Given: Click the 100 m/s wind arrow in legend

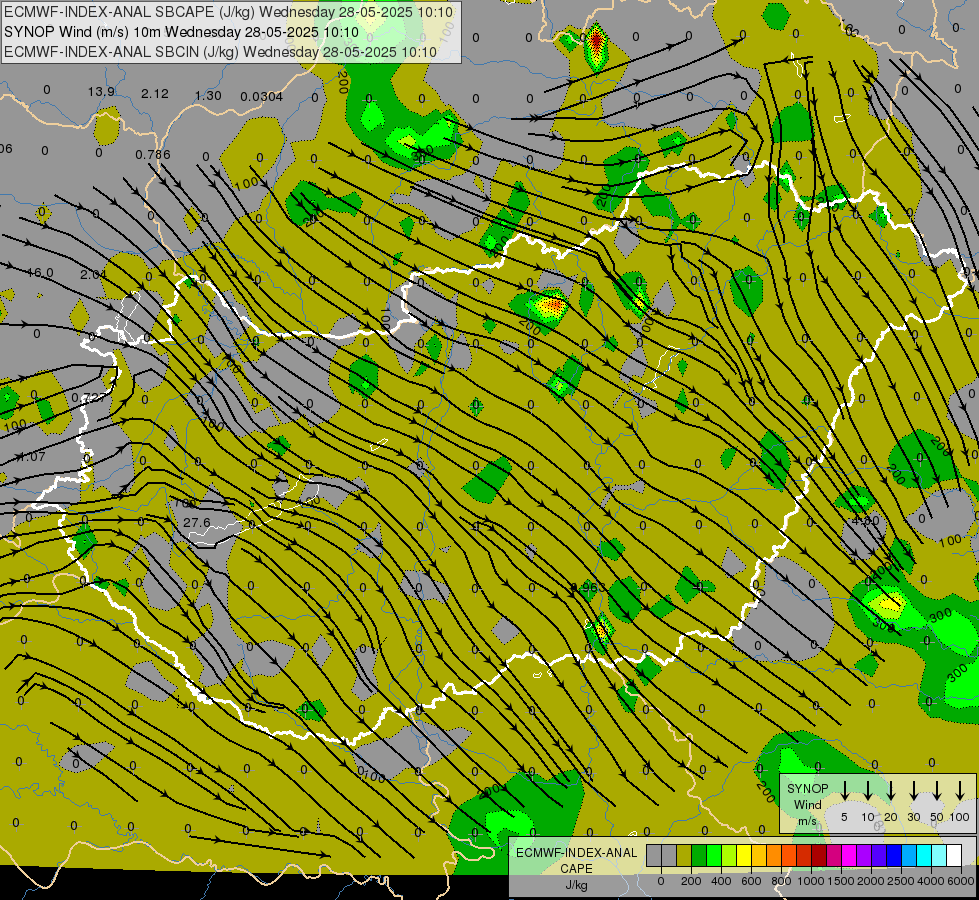Looking at the screenshot, I should pyautogui.click(x=960, y=790).
